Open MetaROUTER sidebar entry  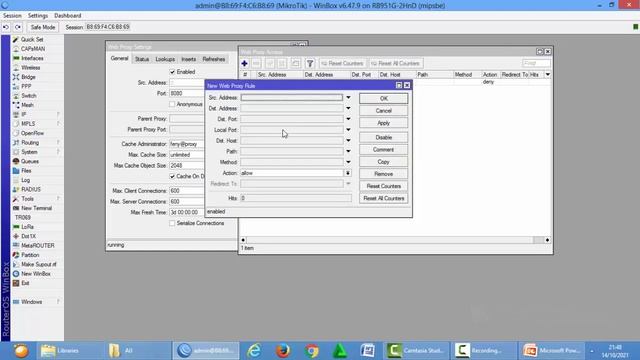point(38,246)
